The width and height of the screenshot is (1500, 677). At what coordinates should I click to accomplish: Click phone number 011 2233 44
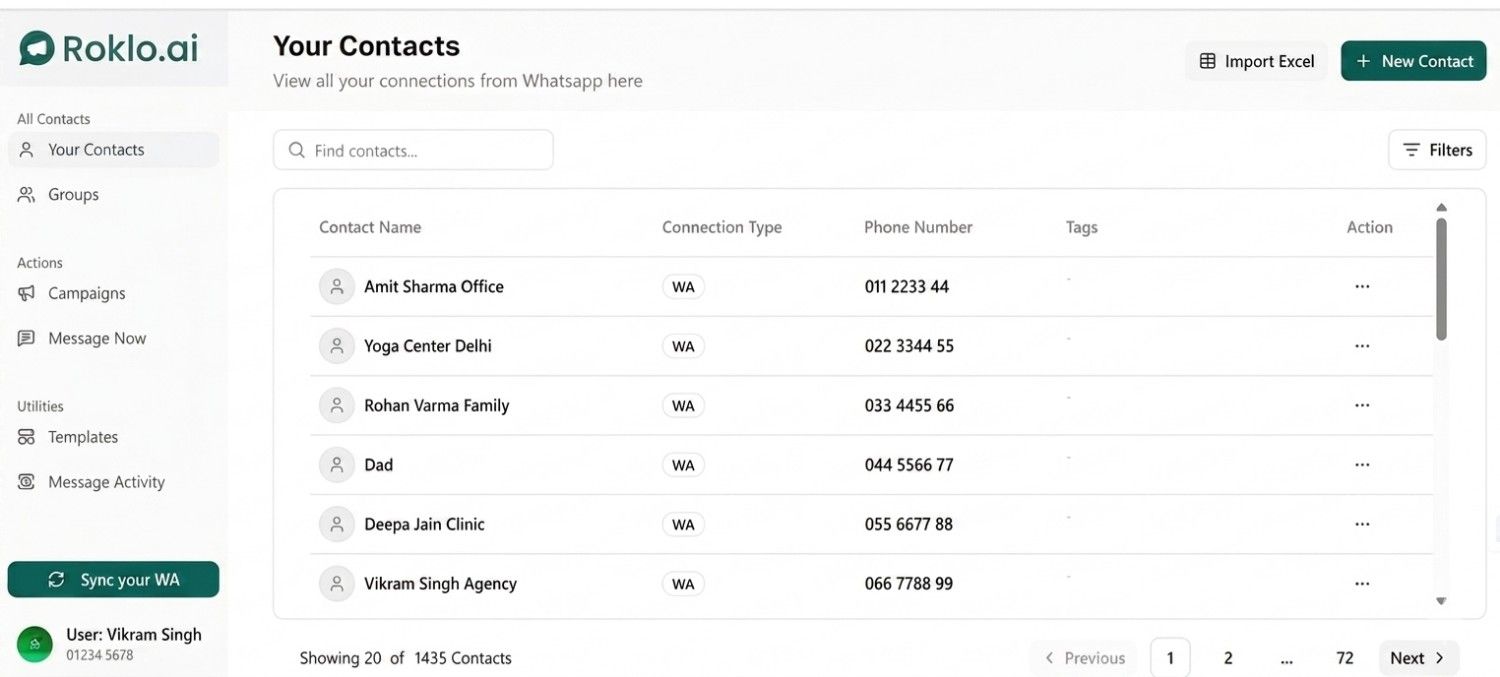tap(907, 287)
